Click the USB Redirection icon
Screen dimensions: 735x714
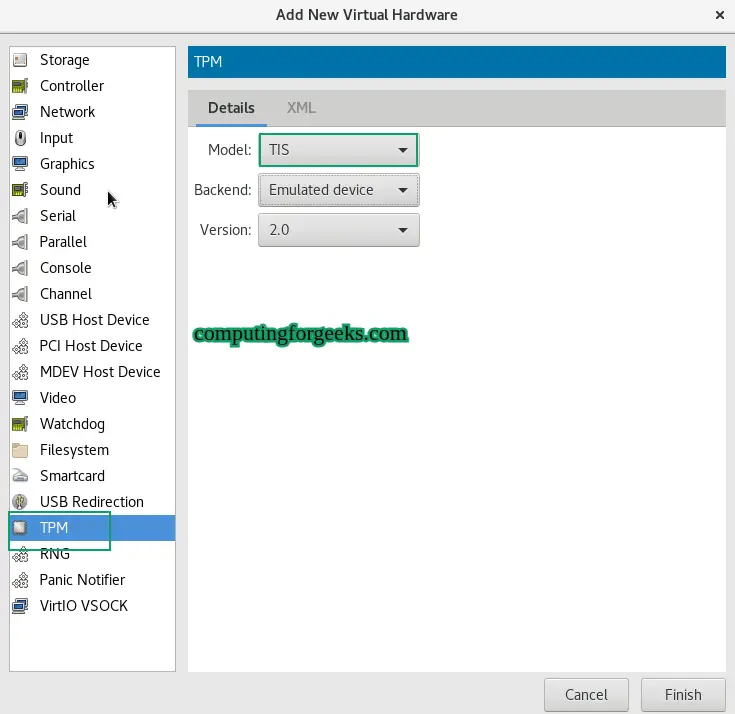(x=20, y=502)
